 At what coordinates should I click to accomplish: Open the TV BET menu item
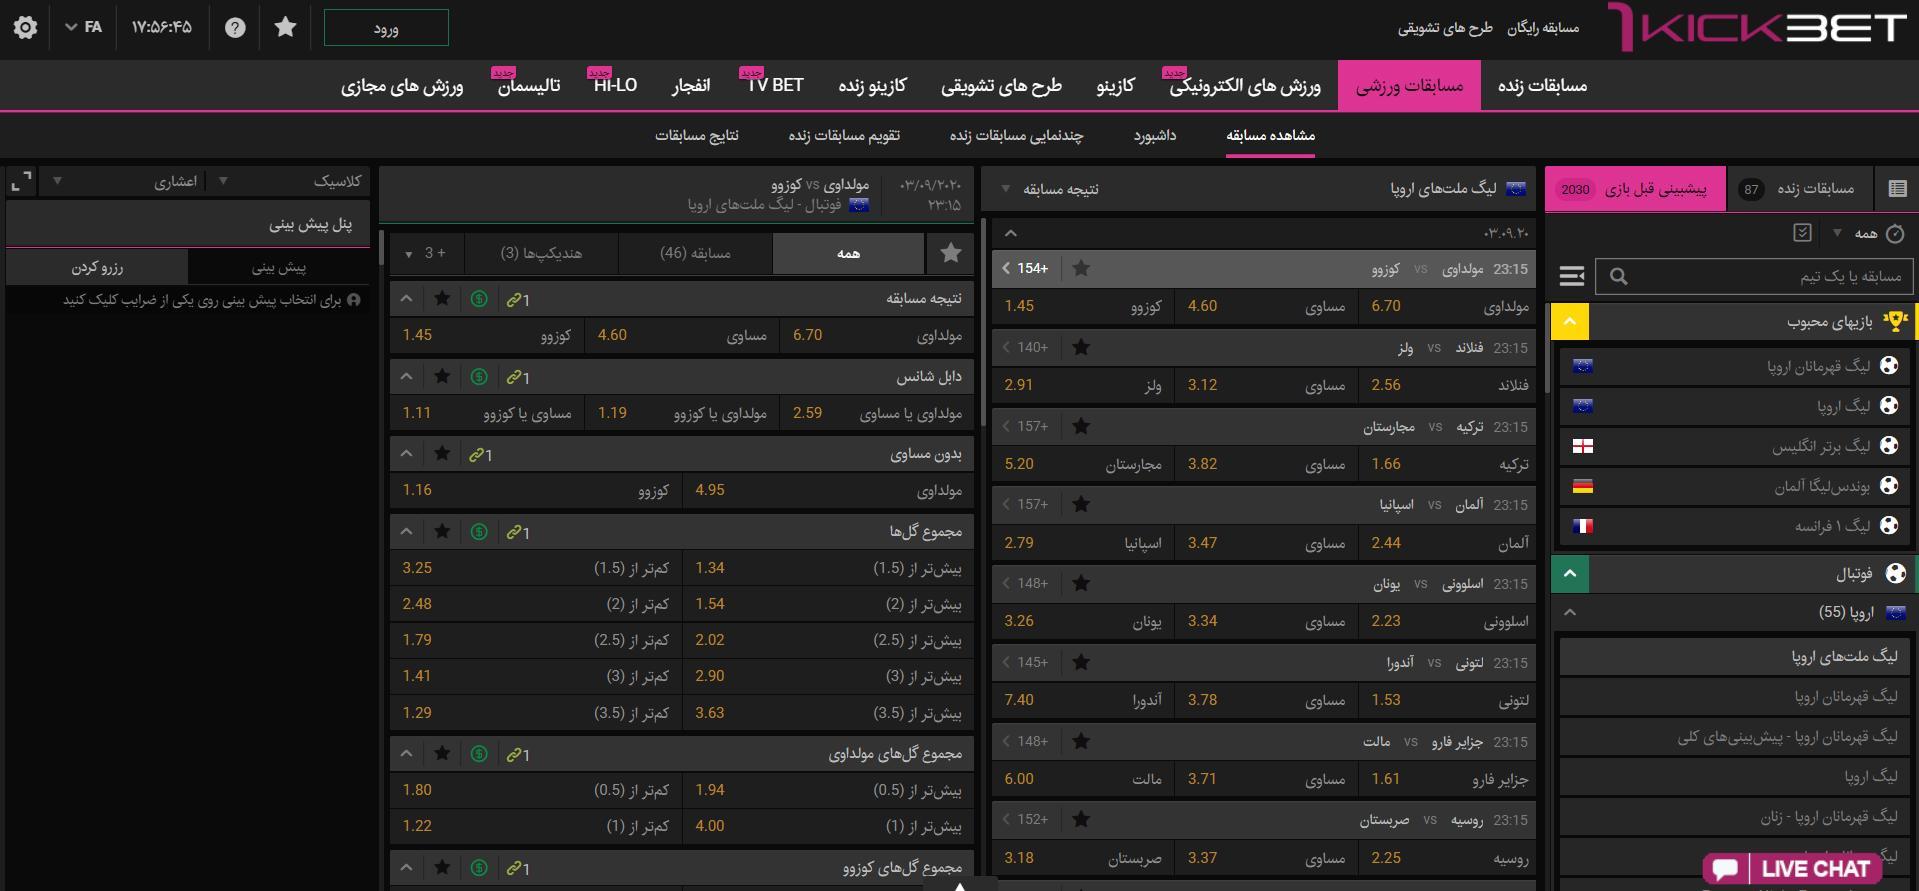coord(776,86)
